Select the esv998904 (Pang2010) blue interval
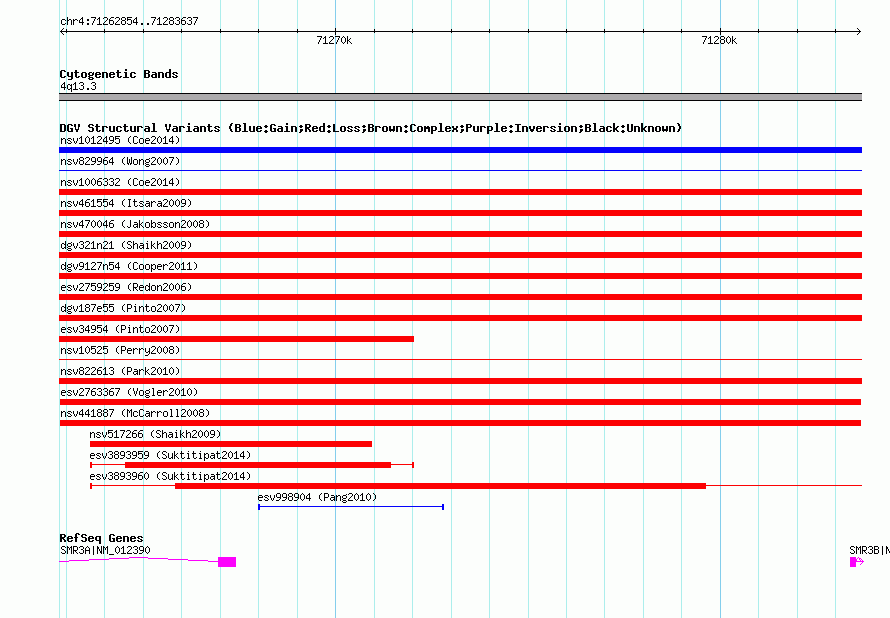 click(351, 507)
